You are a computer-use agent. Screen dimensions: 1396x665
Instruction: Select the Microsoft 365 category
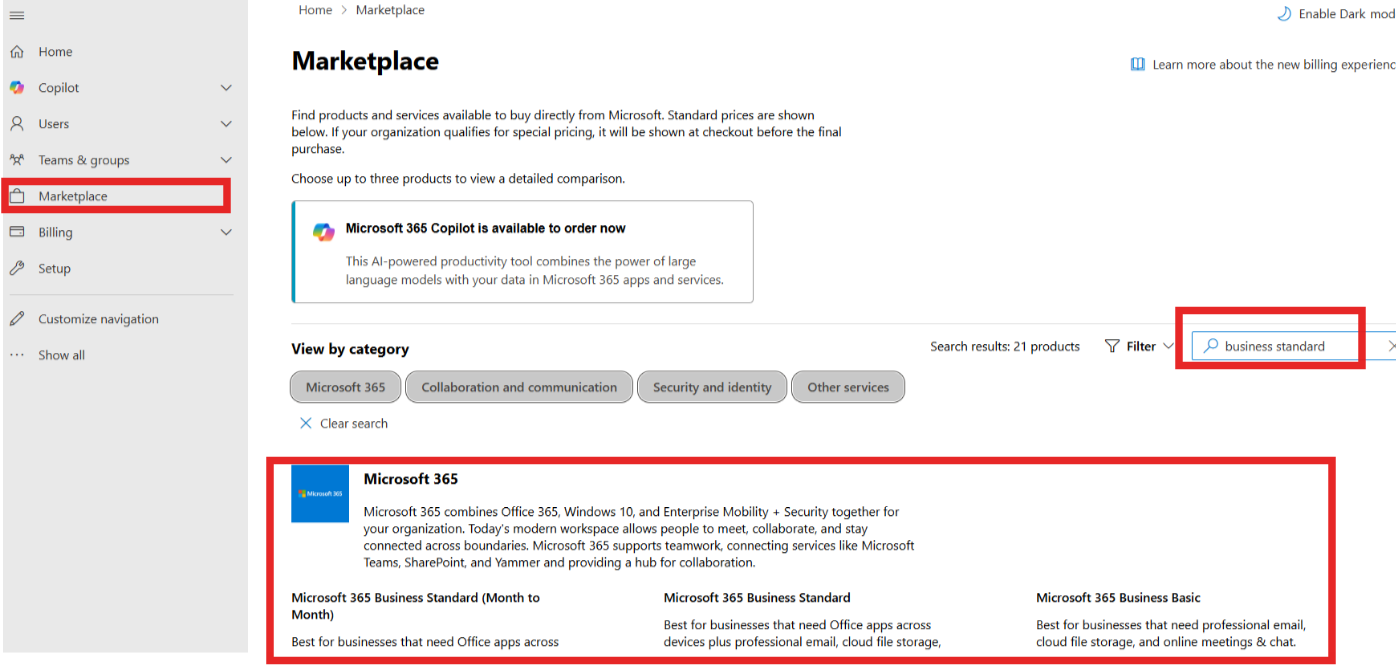346,387
